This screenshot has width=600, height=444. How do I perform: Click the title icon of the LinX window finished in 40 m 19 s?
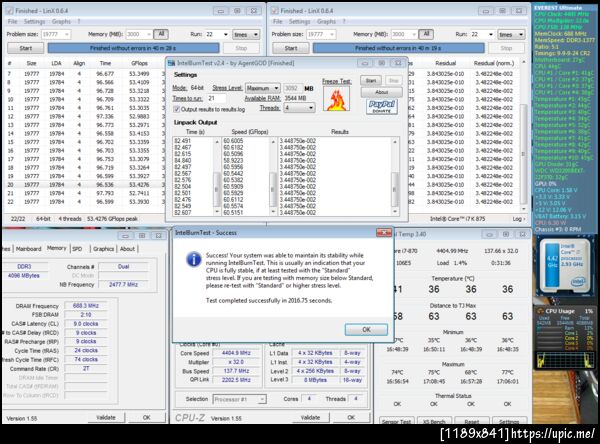coord(274,11)
